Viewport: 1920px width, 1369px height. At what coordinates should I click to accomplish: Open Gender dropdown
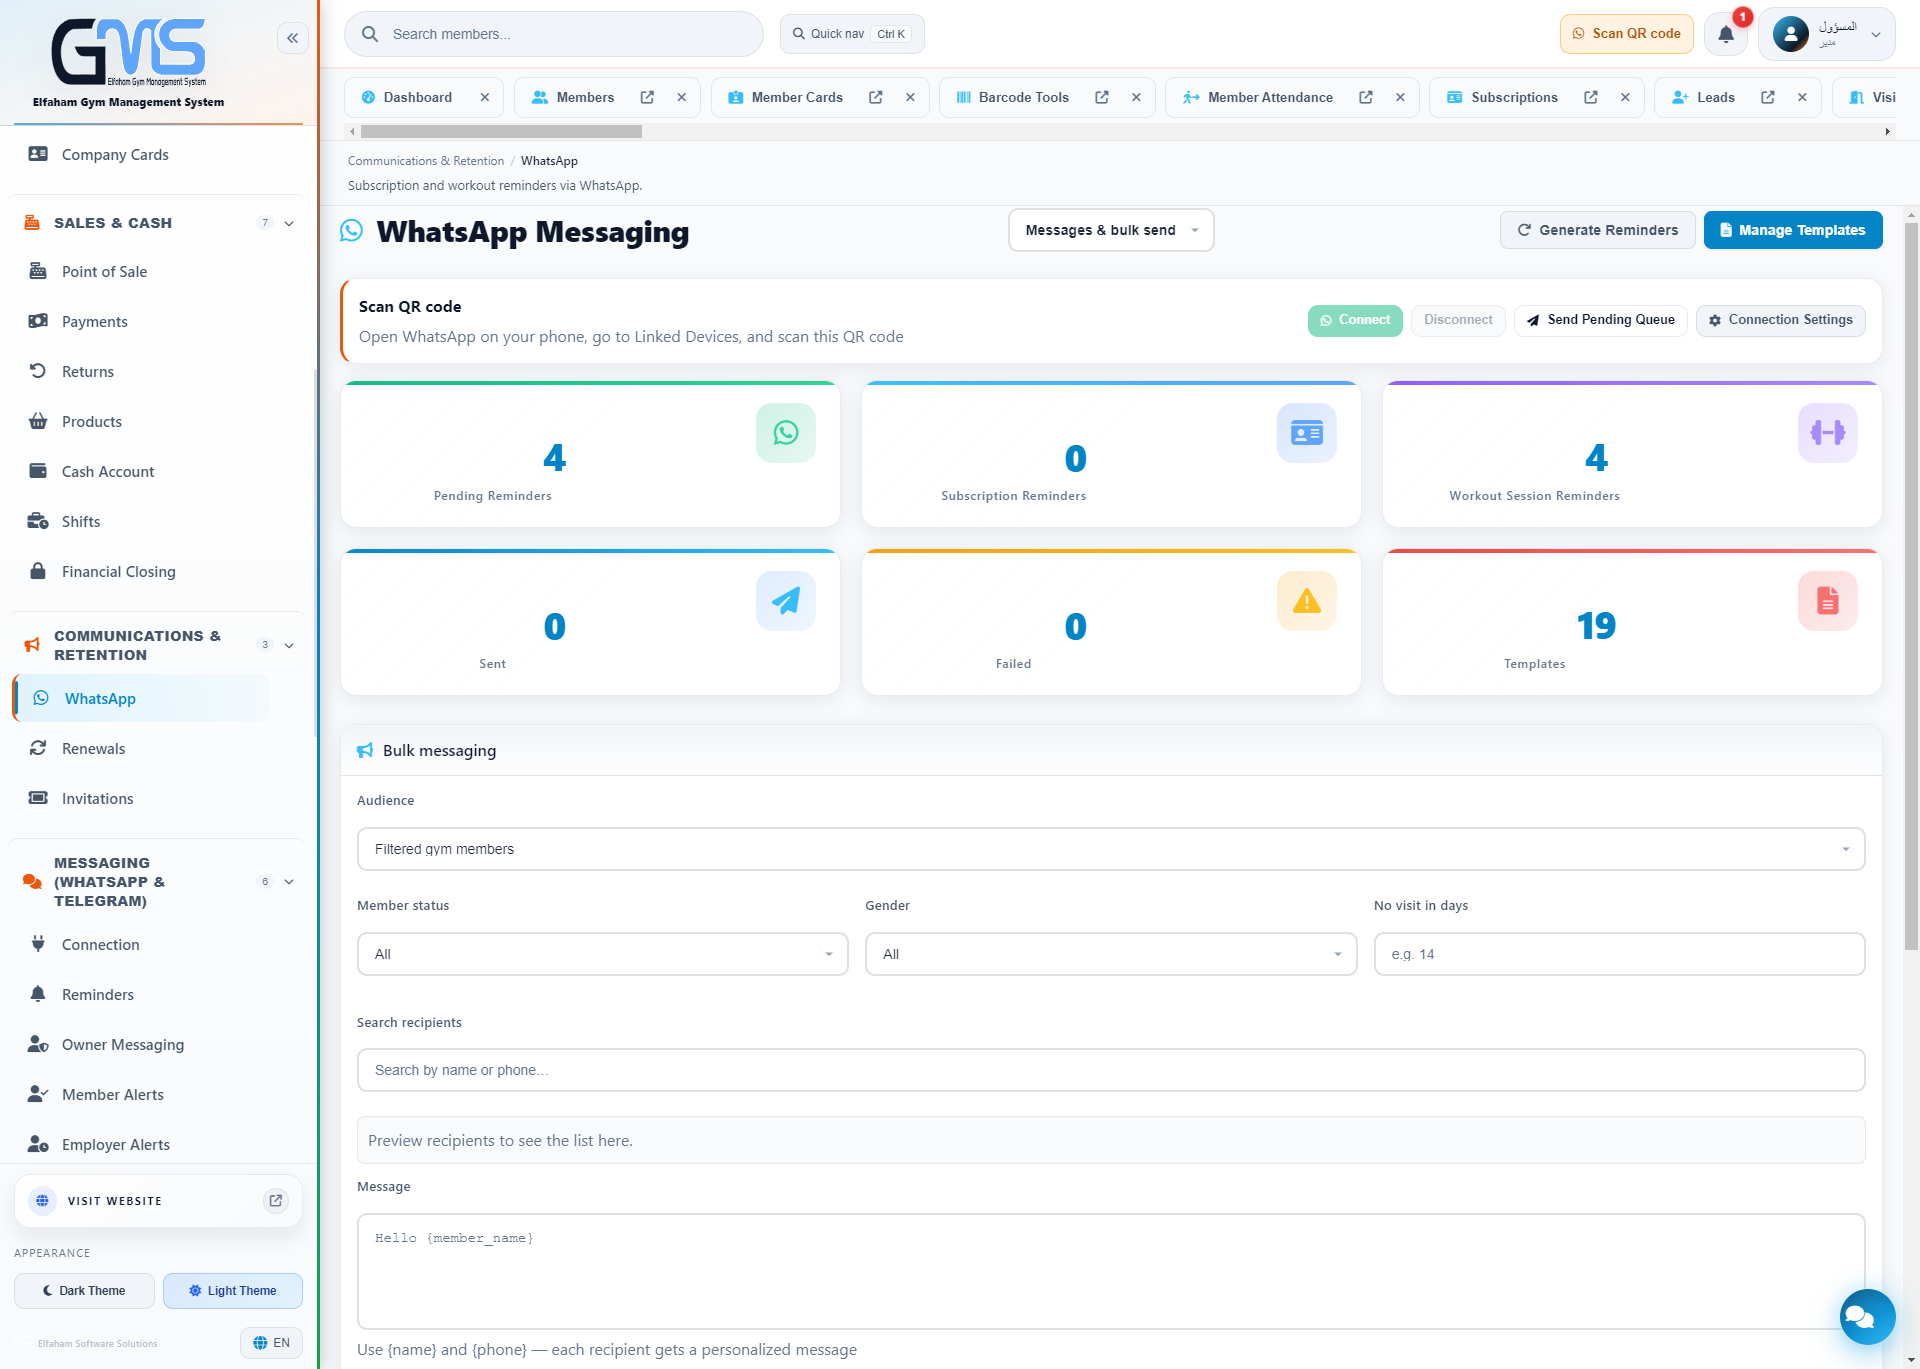[1110, 954]
